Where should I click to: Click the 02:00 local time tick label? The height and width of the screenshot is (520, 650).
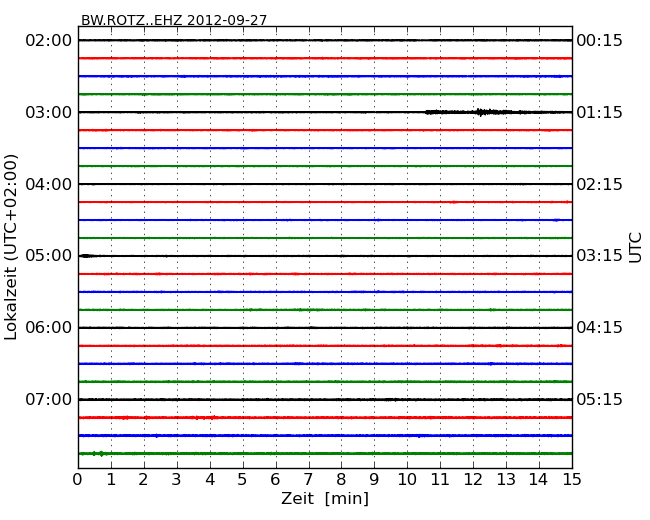coord(49,41)
